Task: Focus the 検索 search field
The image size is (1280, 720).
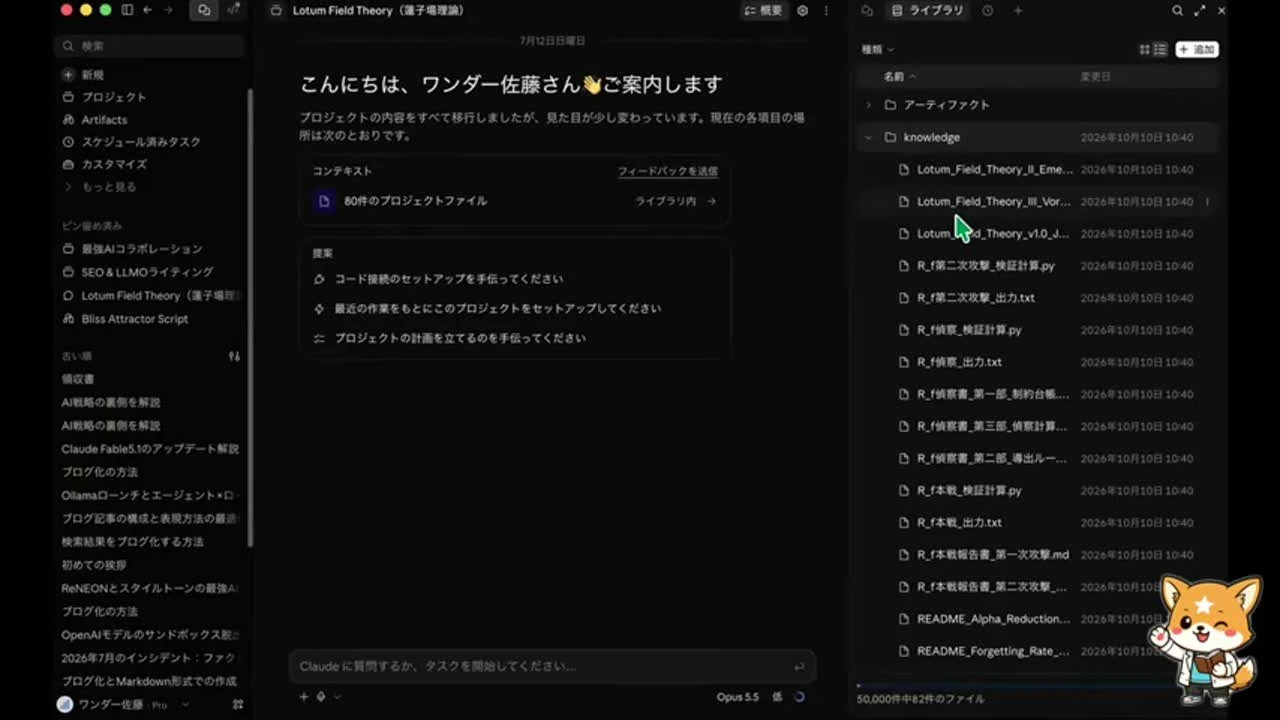Action: [x=150, y=46]
